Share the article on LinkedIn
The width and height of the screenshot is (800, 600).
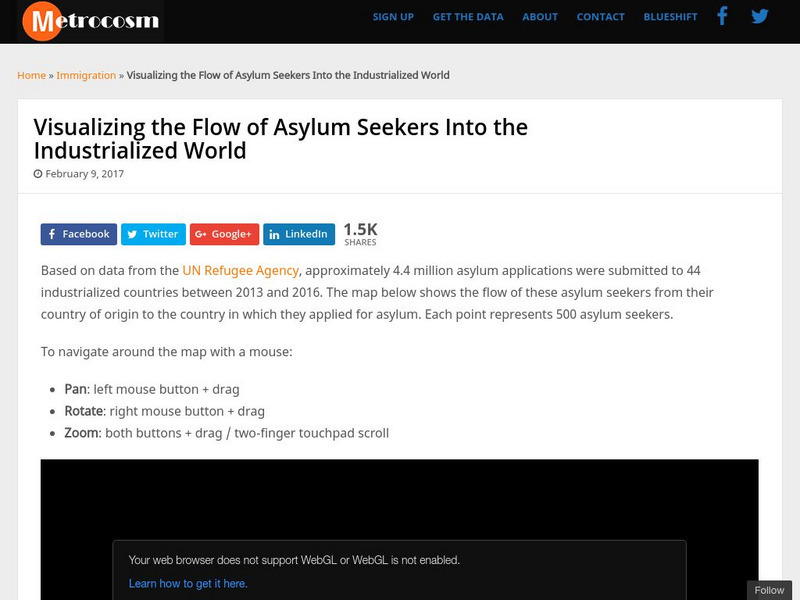299,234
